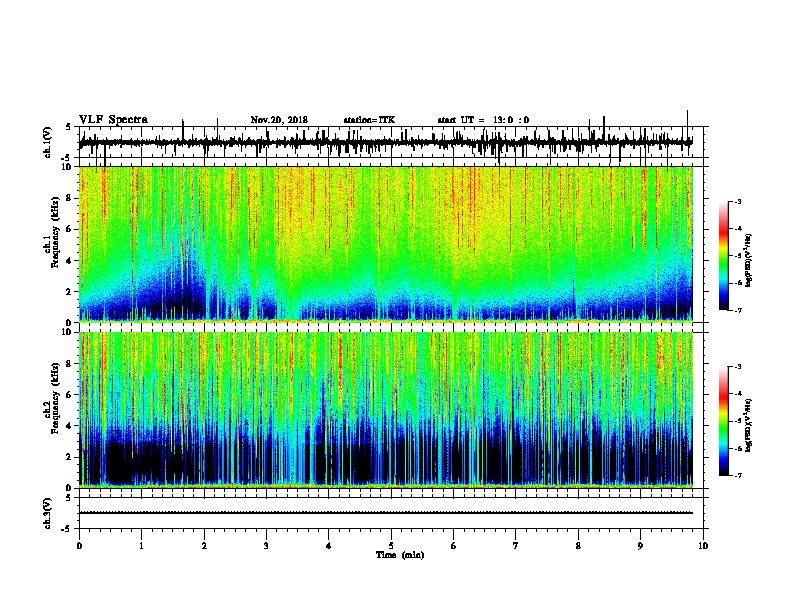Select the "Time (min)" axis title

tap(400, 555)
